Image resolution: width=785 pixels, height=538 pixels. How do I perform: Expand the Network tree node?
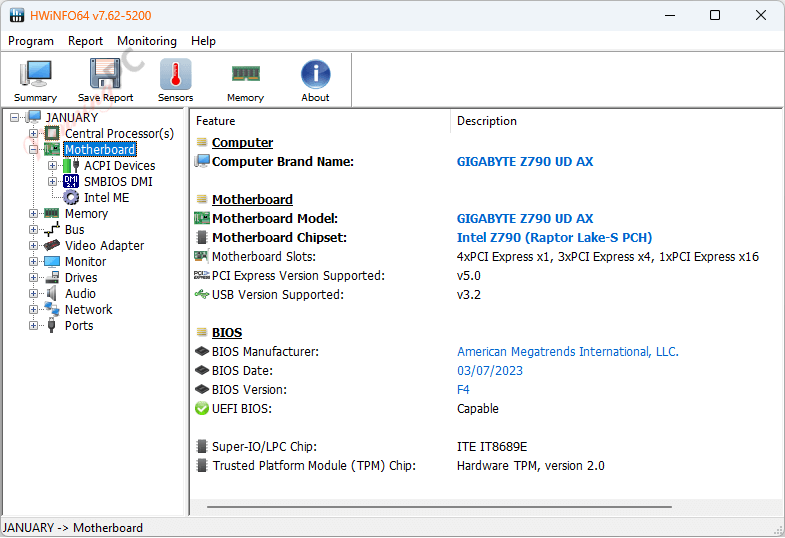pos(33,310)
